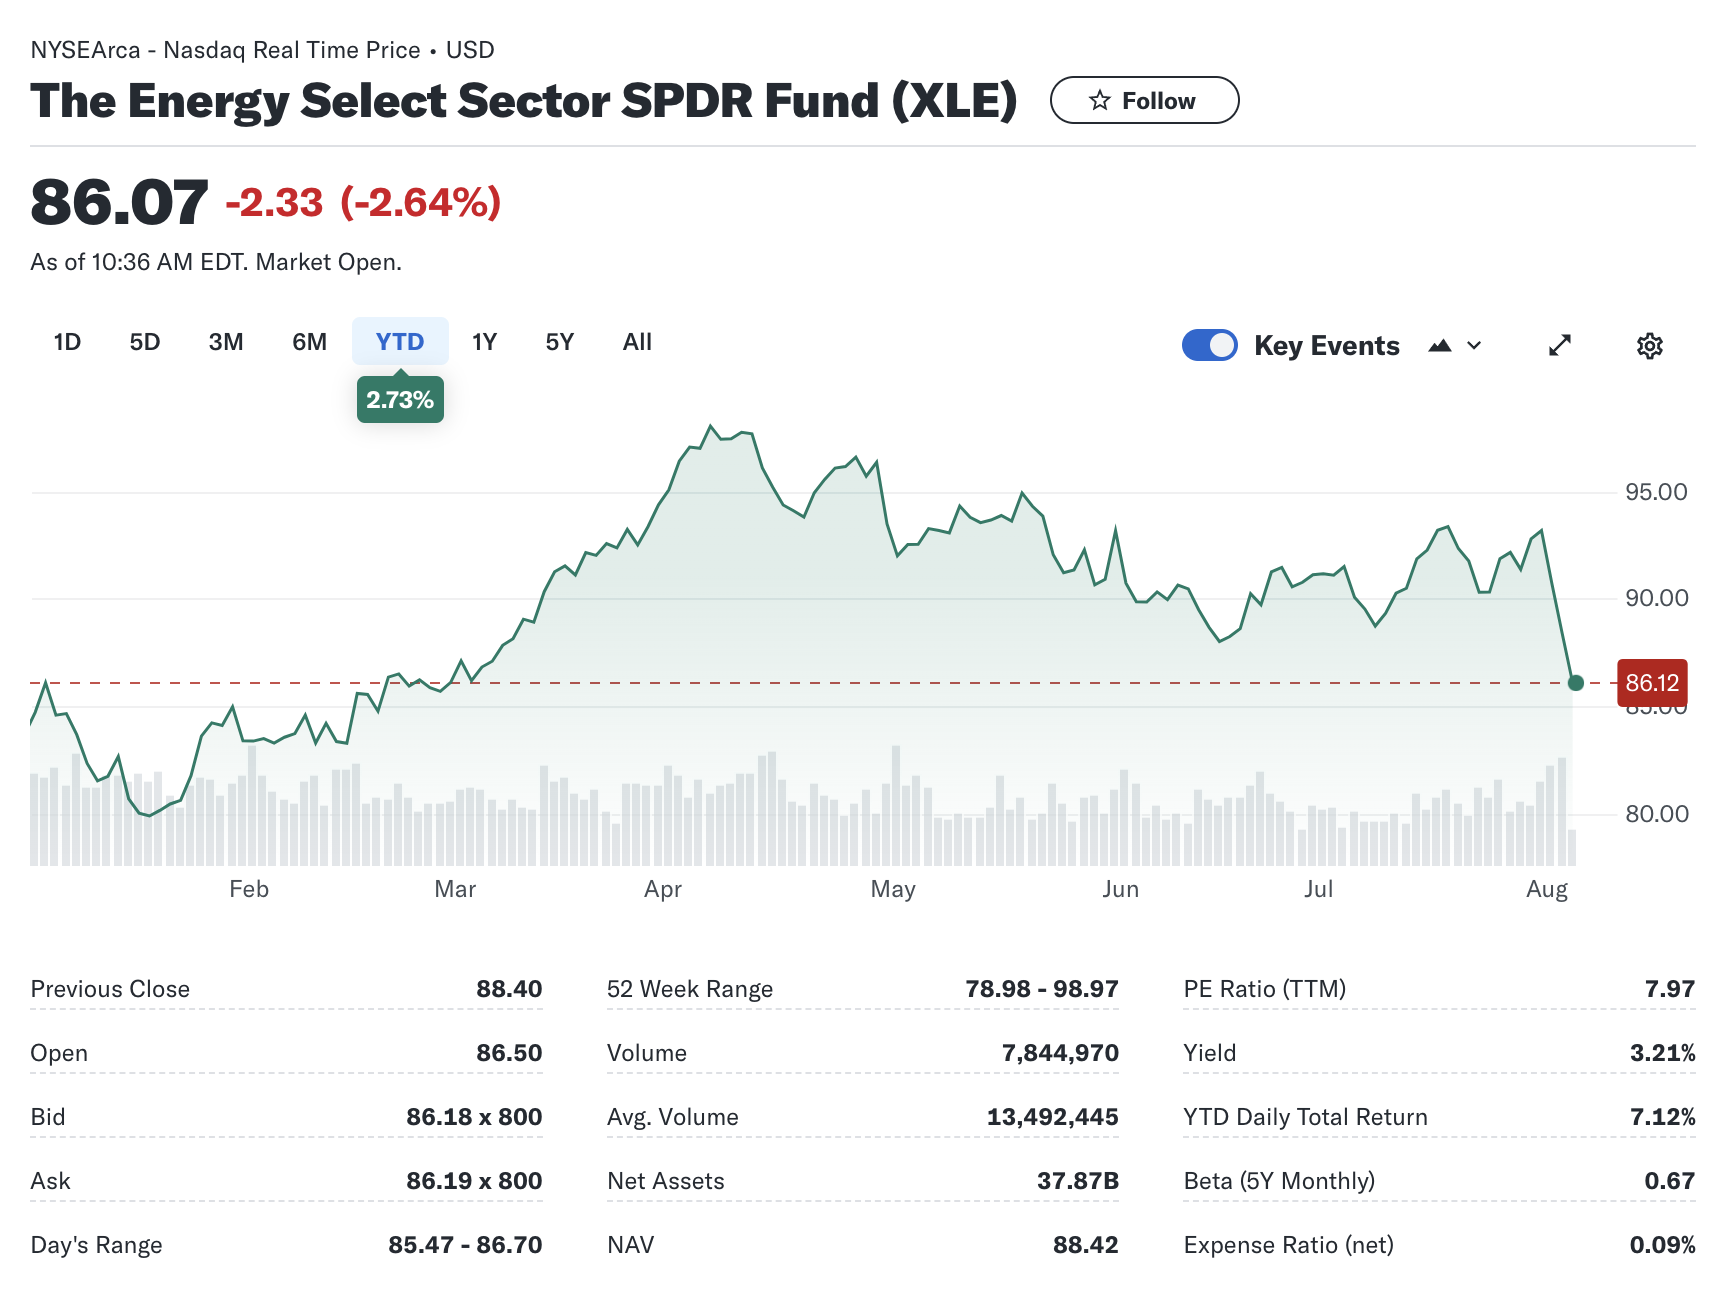Click the fund title heading
The image size is (1736, 1290).
[x=524, y=101]
